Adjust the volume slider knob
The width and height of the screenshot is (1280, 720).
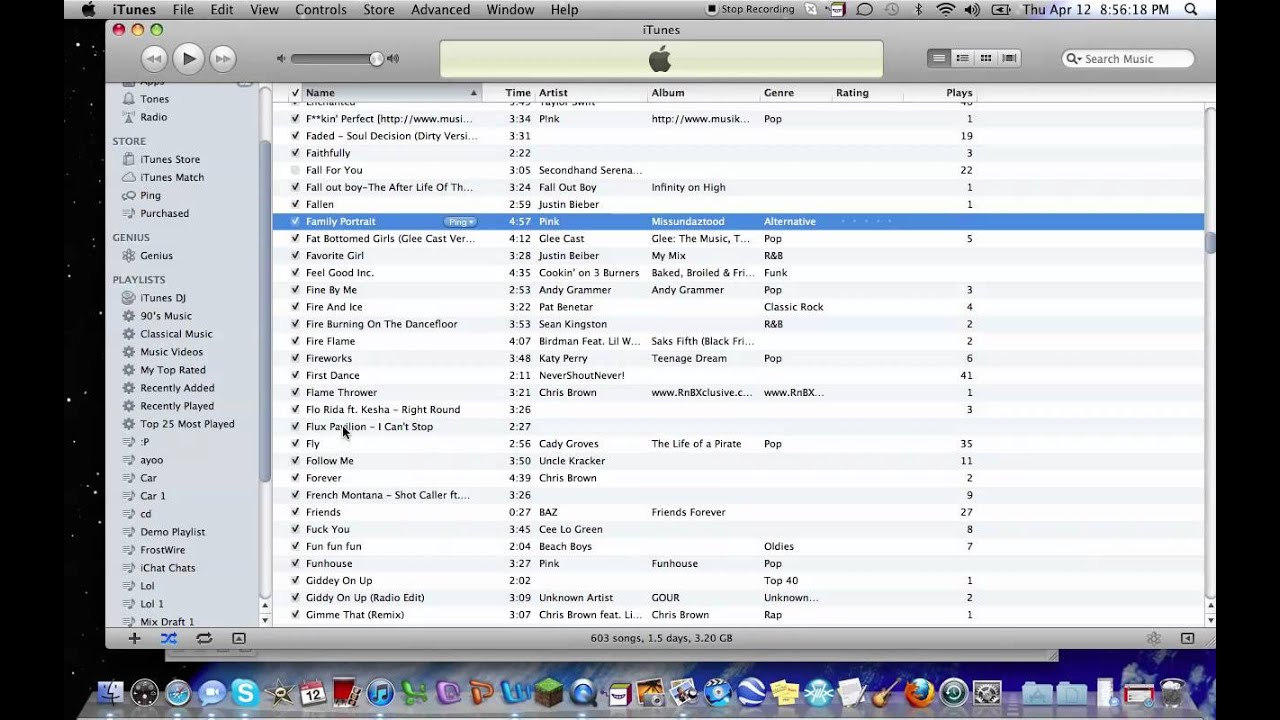(x=376, y=59)
